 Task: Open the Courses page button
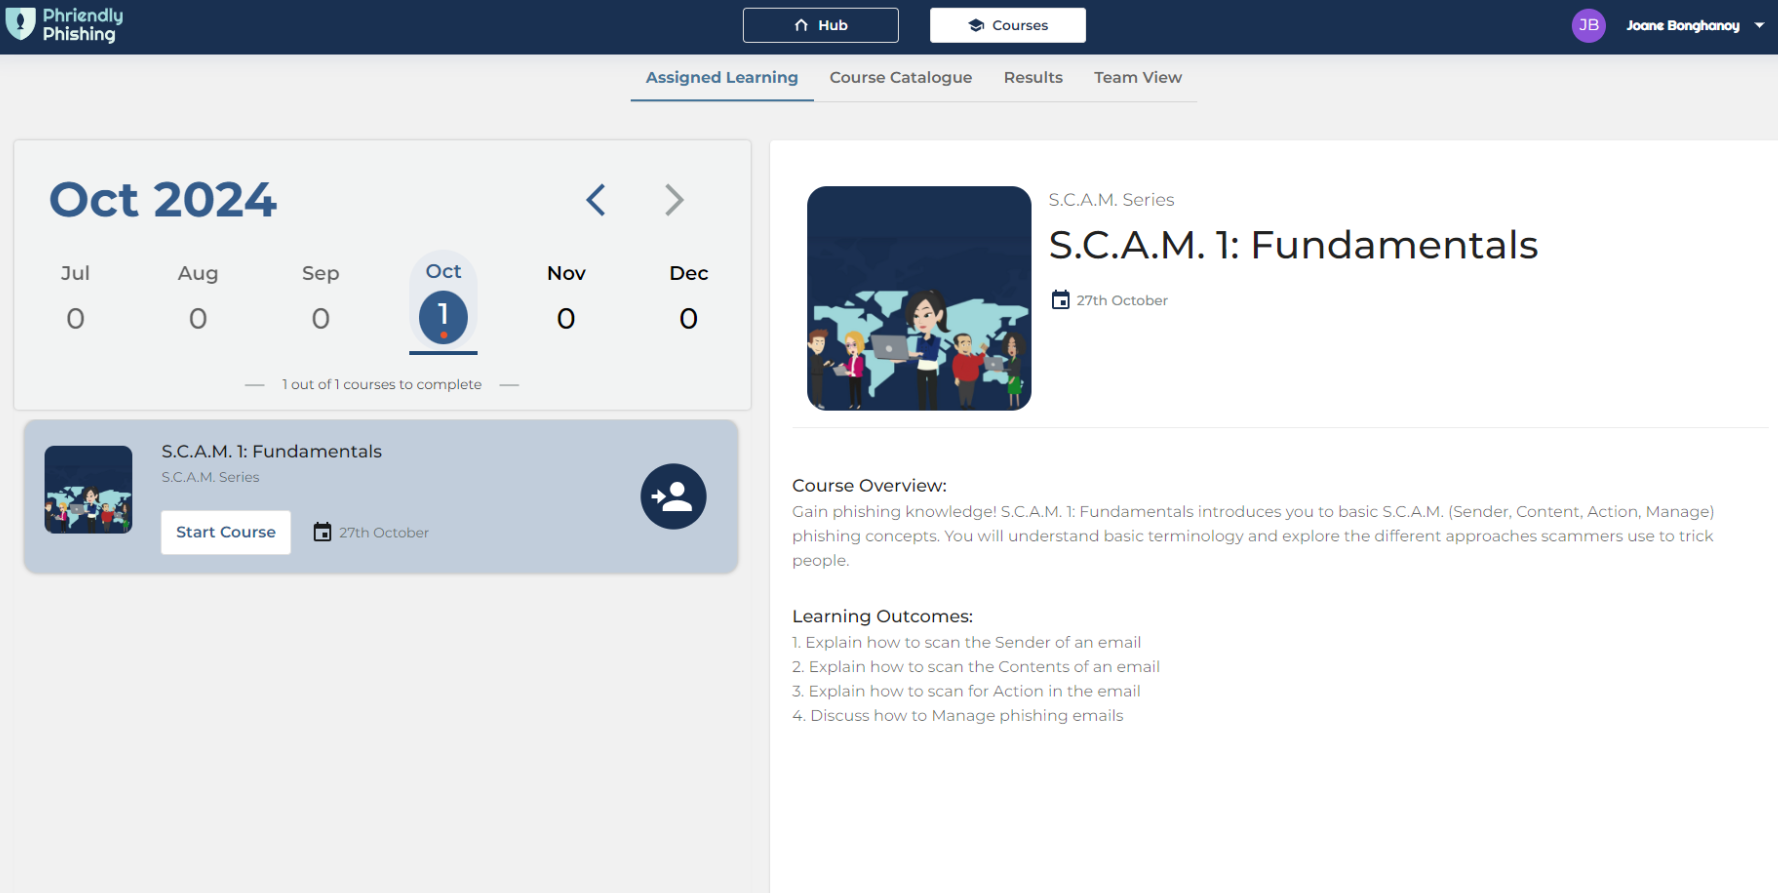(1007, 25)
